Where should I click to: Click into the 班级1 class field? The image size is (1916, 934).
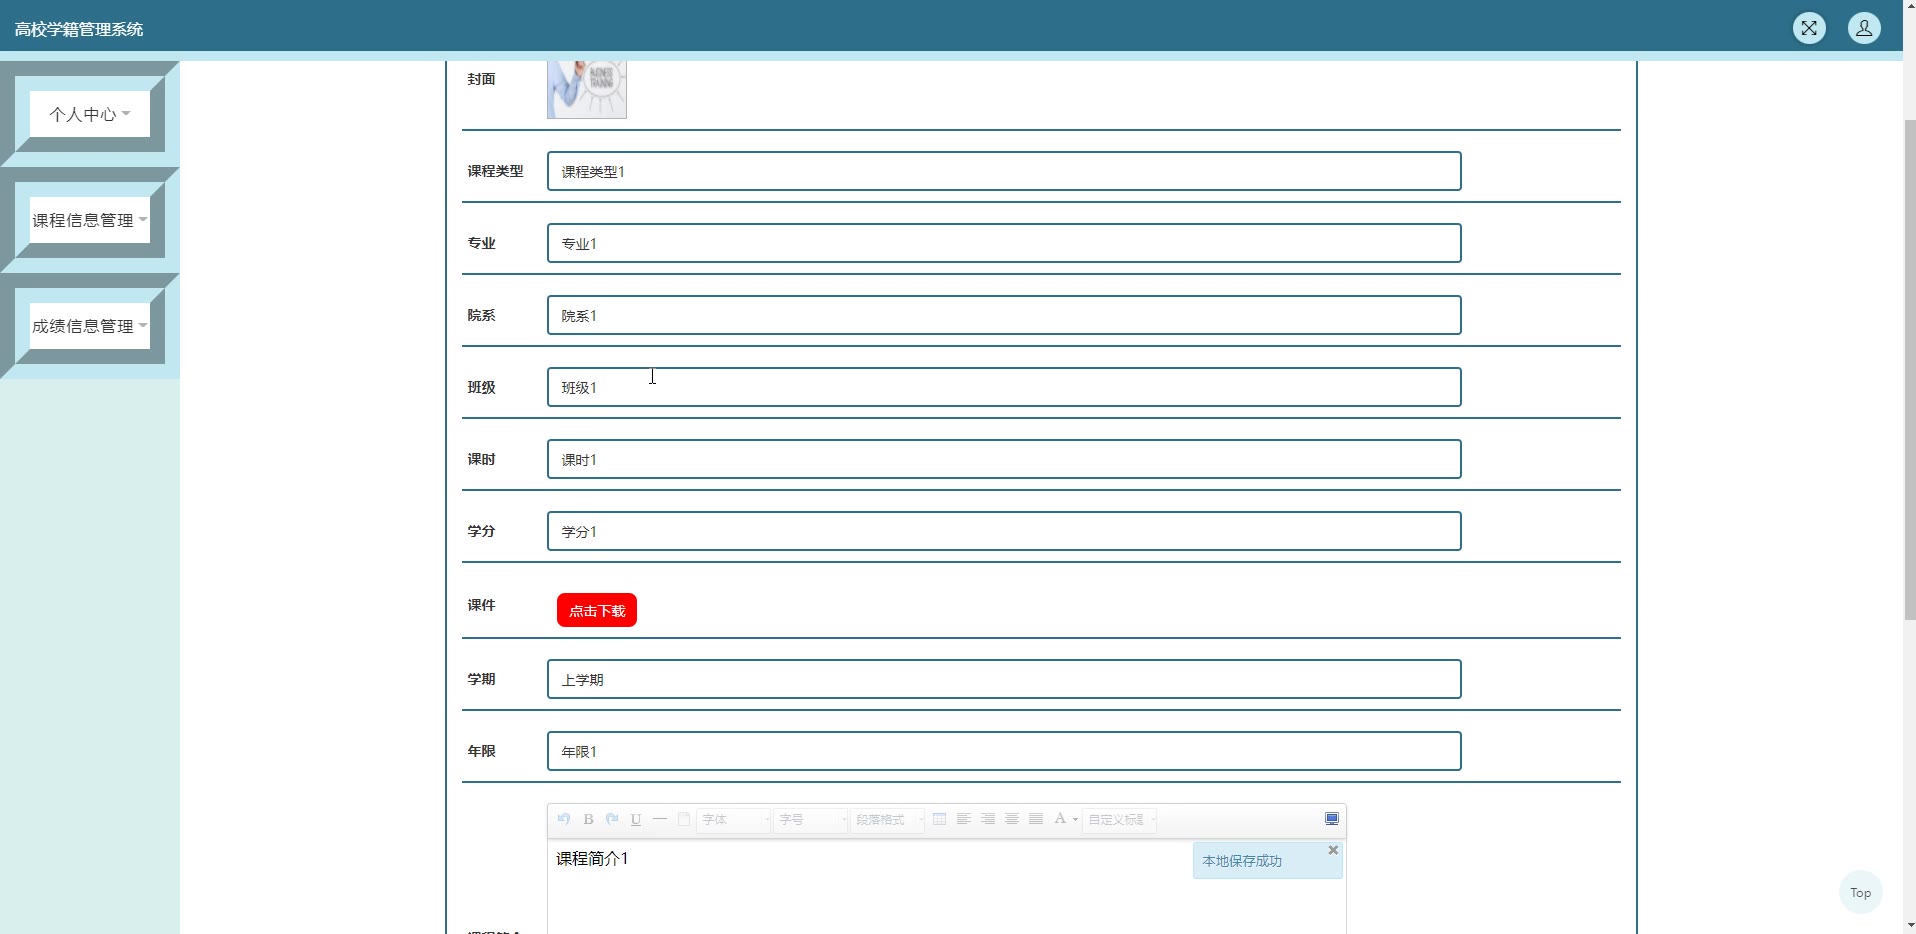click(x=1004, y=387)
